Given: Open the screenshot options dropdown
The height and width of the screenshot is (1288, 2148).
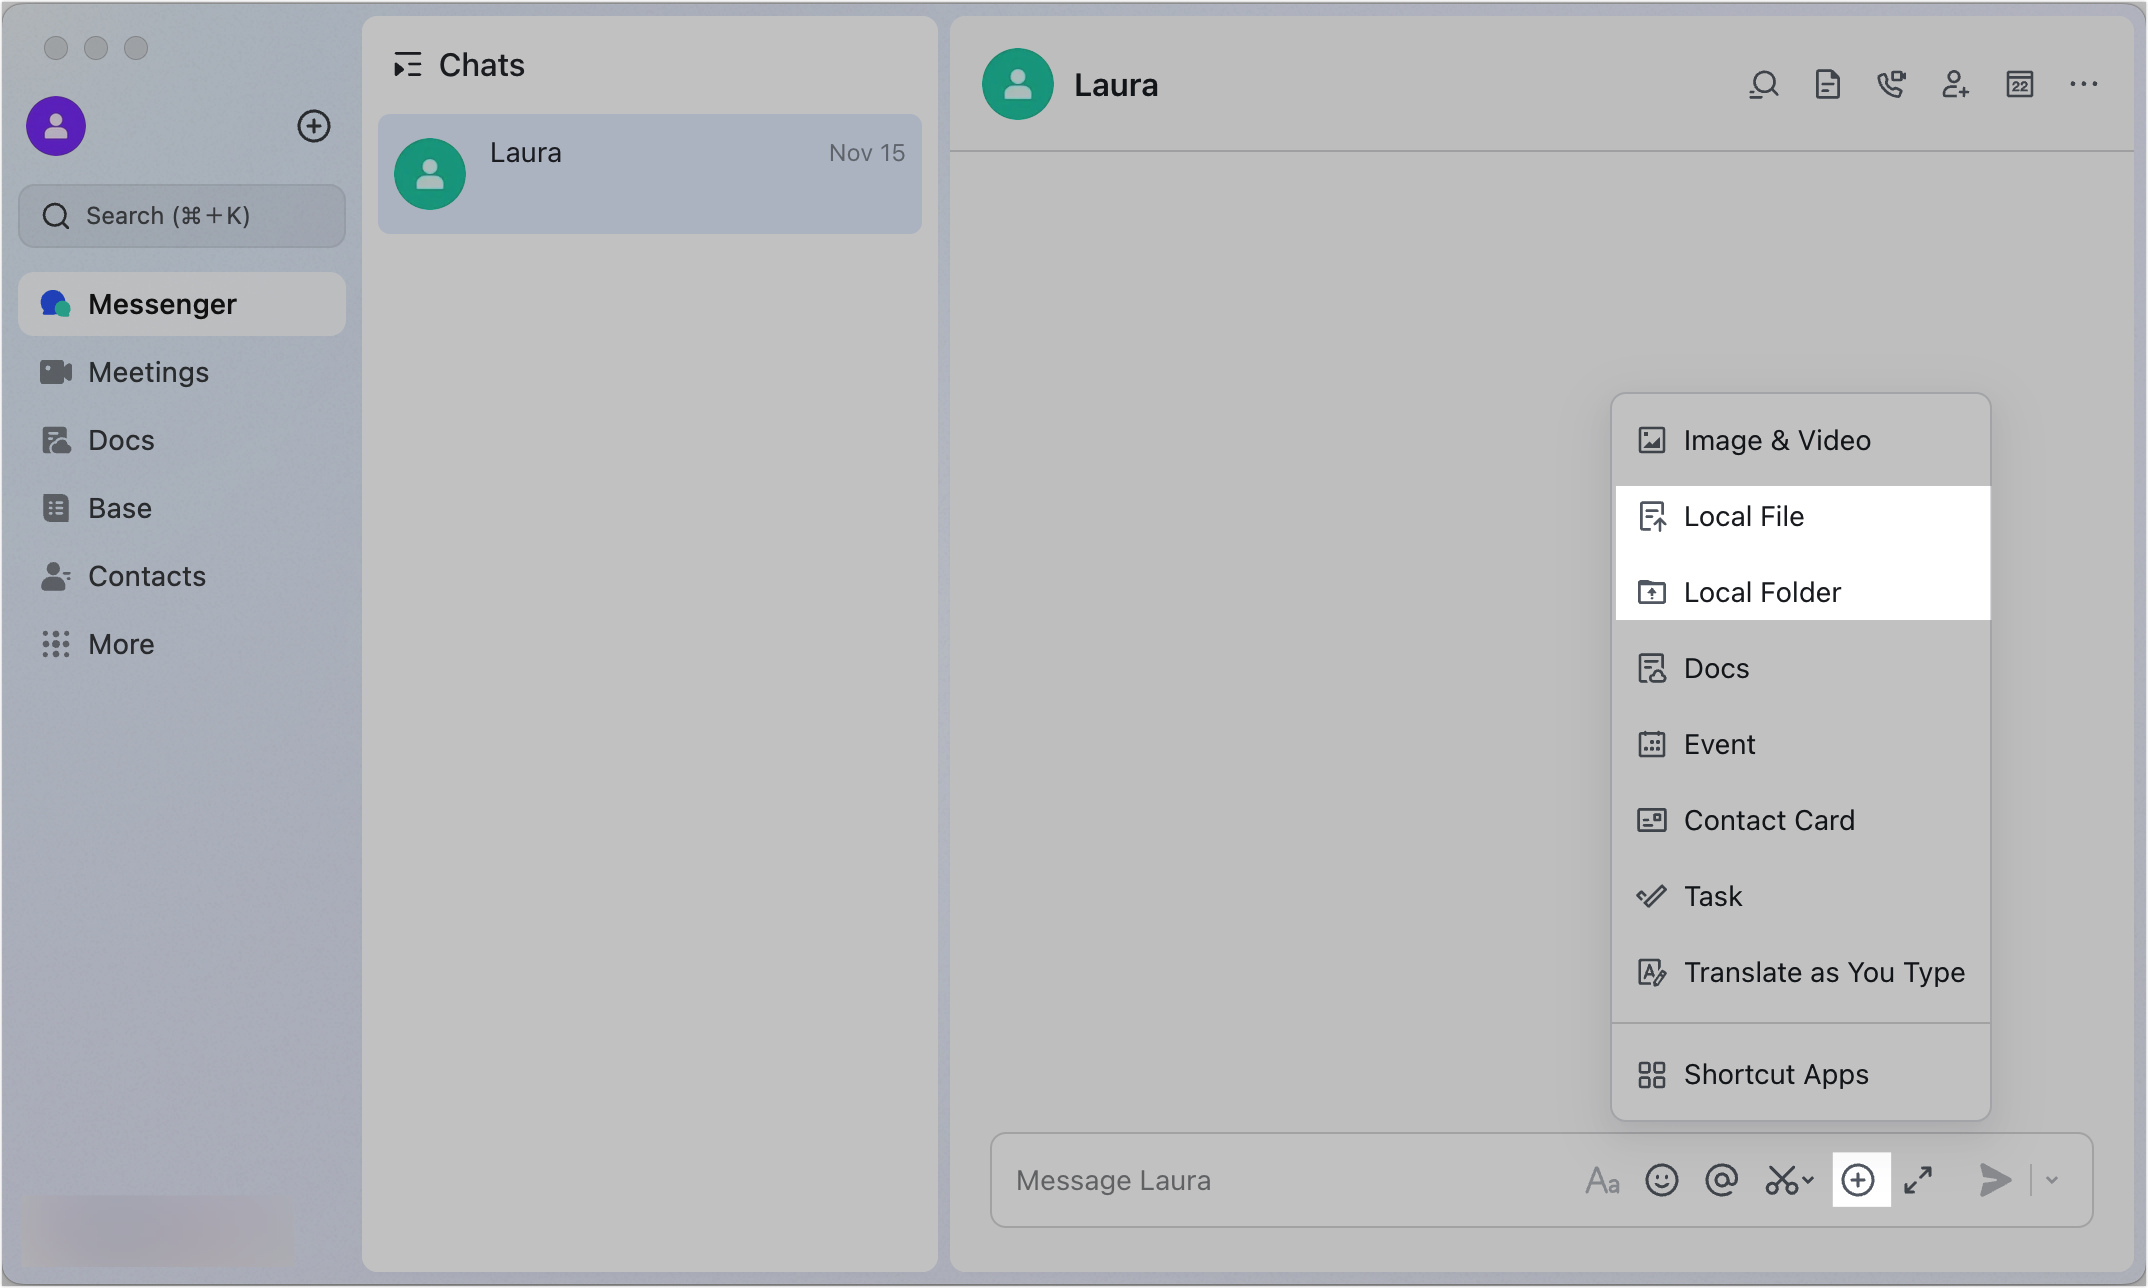Looking at the screenshot, I should click(x=1806, y=1183).
